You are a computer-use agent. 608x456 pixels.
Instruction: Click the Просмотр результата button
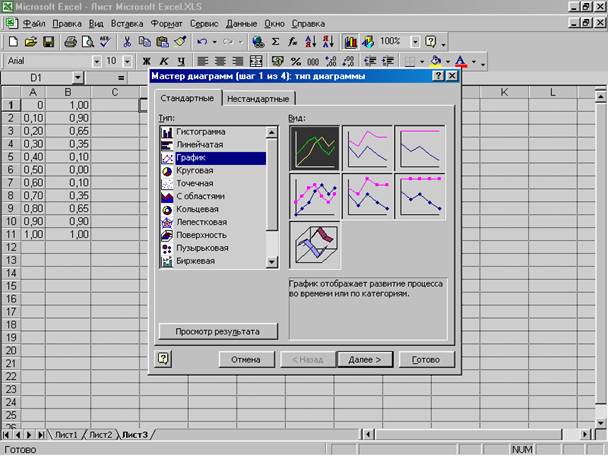219,331
